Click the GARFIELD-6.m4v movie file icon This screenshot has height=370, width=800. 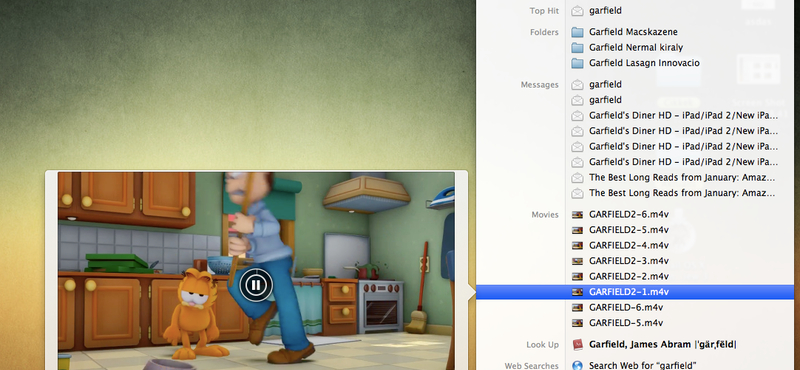point(577,308)
